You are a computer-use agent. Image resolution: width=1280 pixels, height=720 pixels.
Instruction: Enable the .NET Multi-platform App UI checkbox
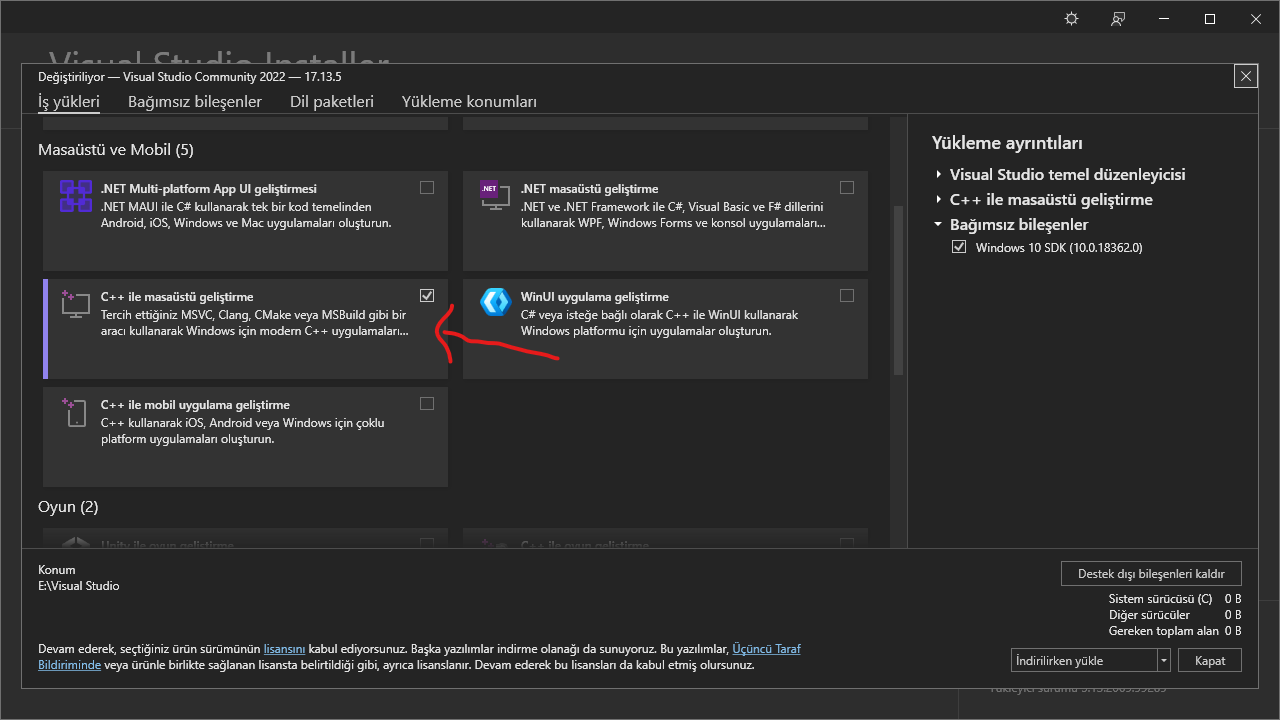point(427,187)
